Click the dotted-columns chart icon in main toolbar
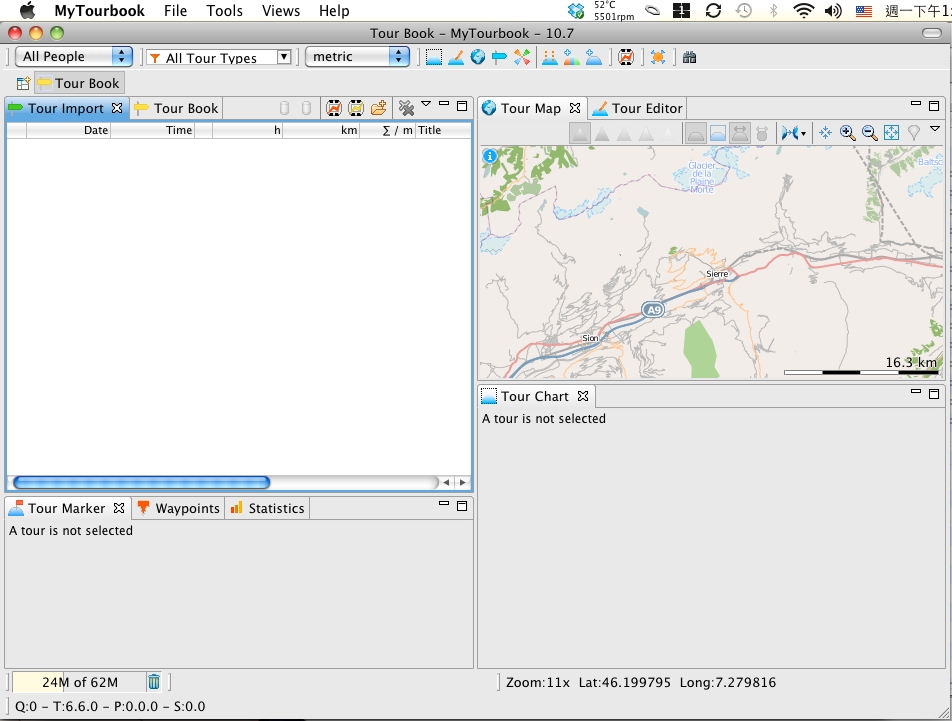 coord(549,57)
